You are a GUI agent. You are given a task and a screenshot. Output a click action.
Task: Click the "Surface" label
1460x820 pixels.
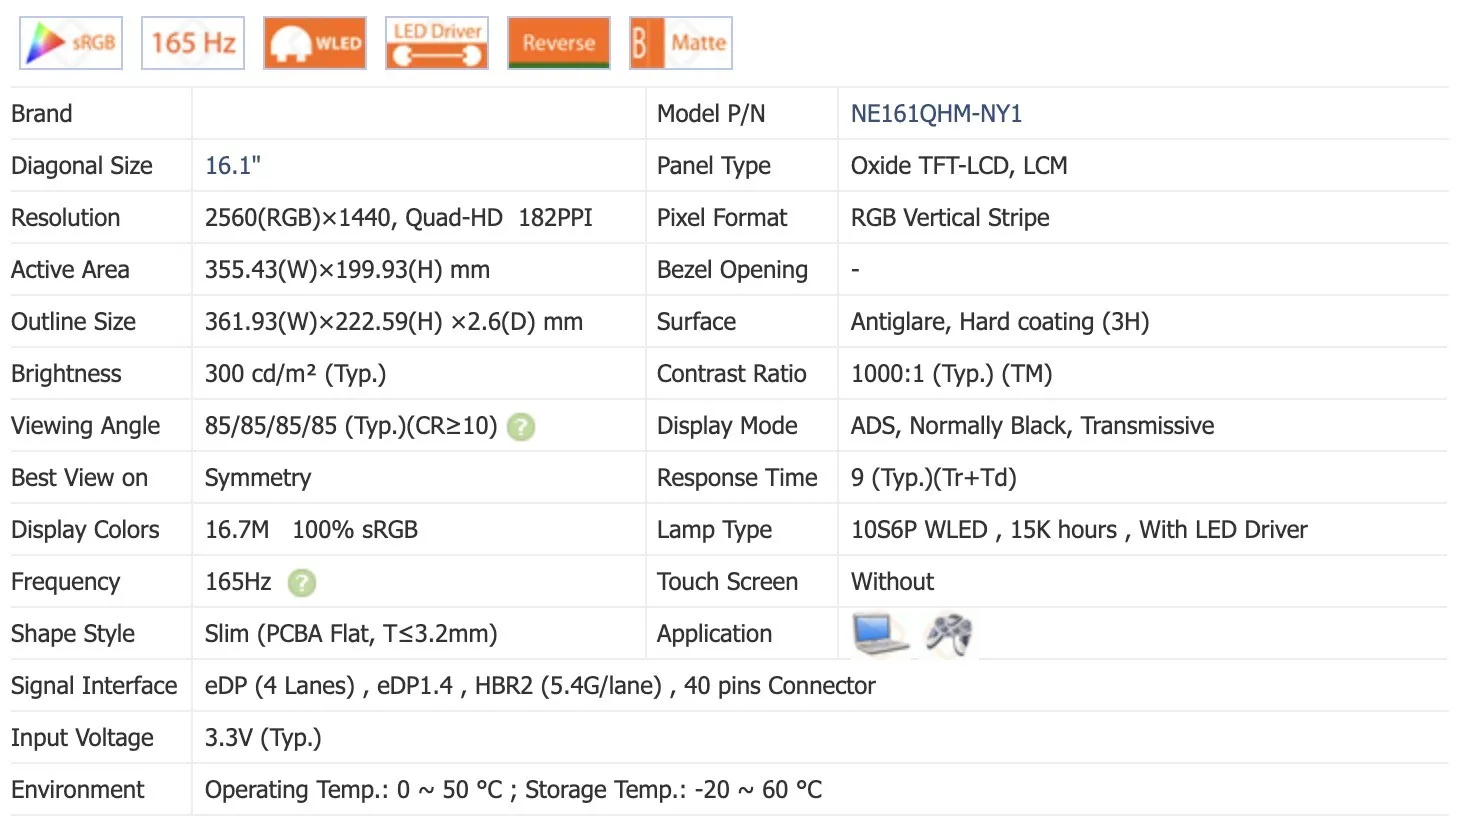[x=697, y=322]
